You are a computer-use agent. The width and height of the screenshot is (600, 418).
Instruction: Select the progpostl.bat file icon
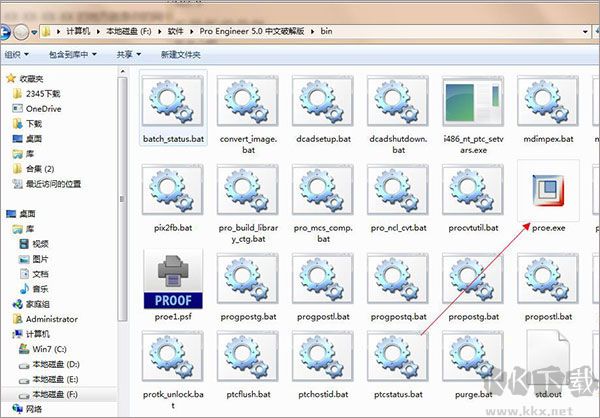point(323,279)
